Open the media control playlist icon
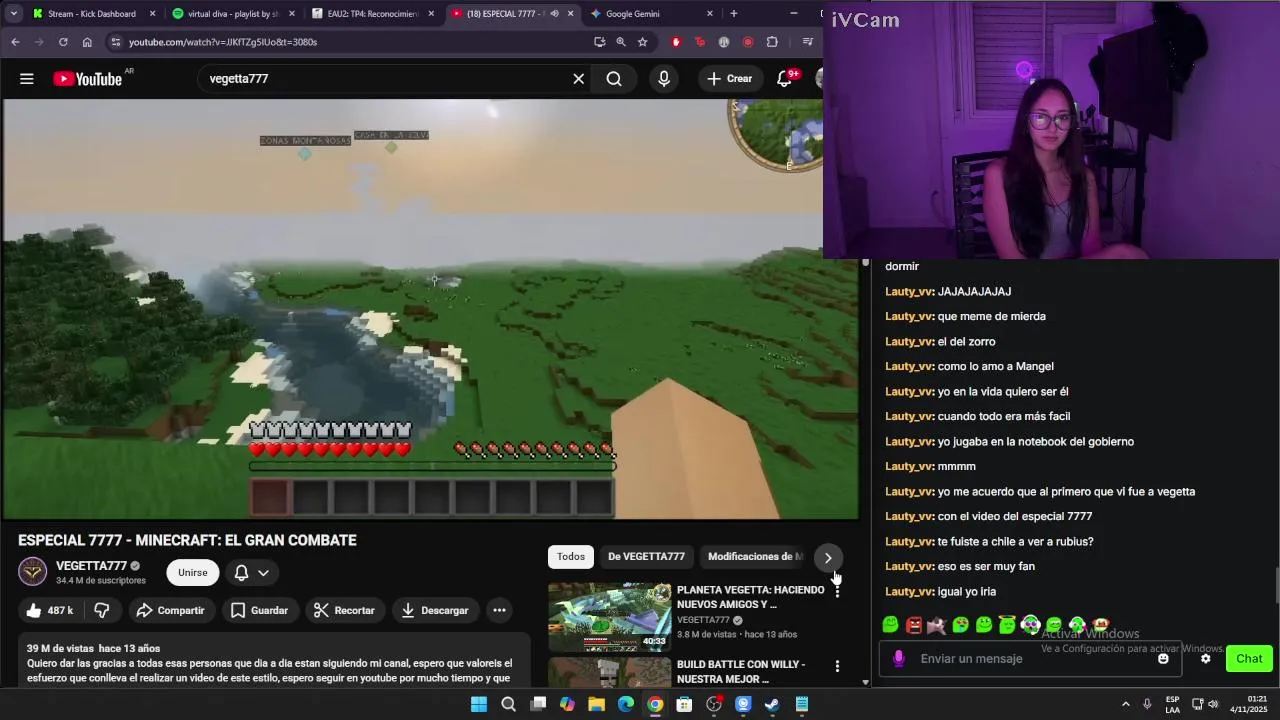The width and height of the screenshot is (1280, 720). (807, 42)
